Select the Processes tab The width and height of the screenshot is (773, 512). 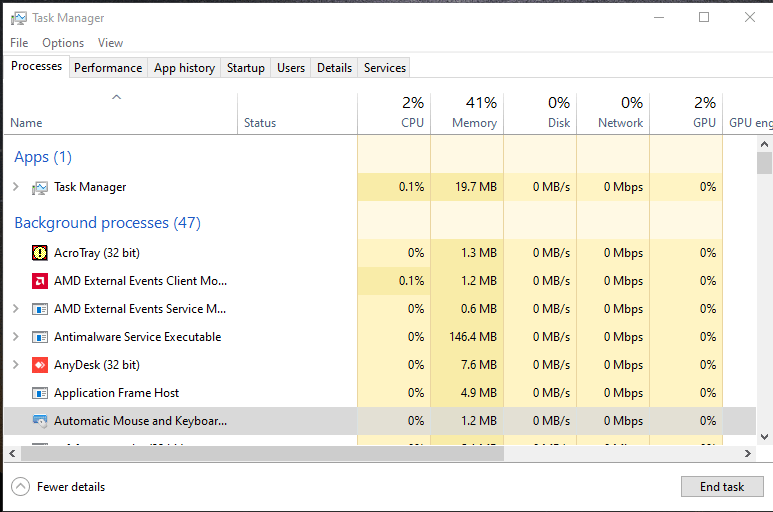pos(36,66)
